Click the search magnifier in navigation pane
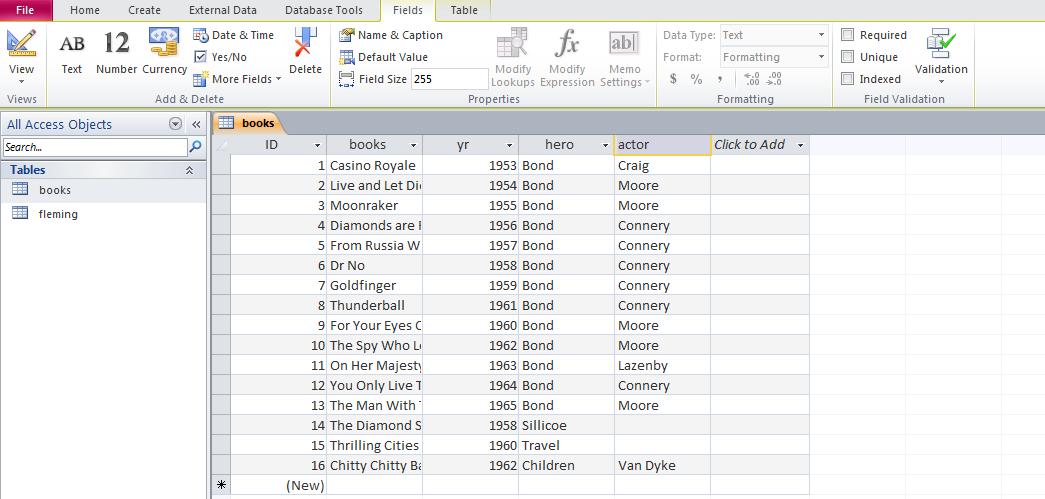Viewport: 1045px width, 499px height. click(x=196, y=147)
